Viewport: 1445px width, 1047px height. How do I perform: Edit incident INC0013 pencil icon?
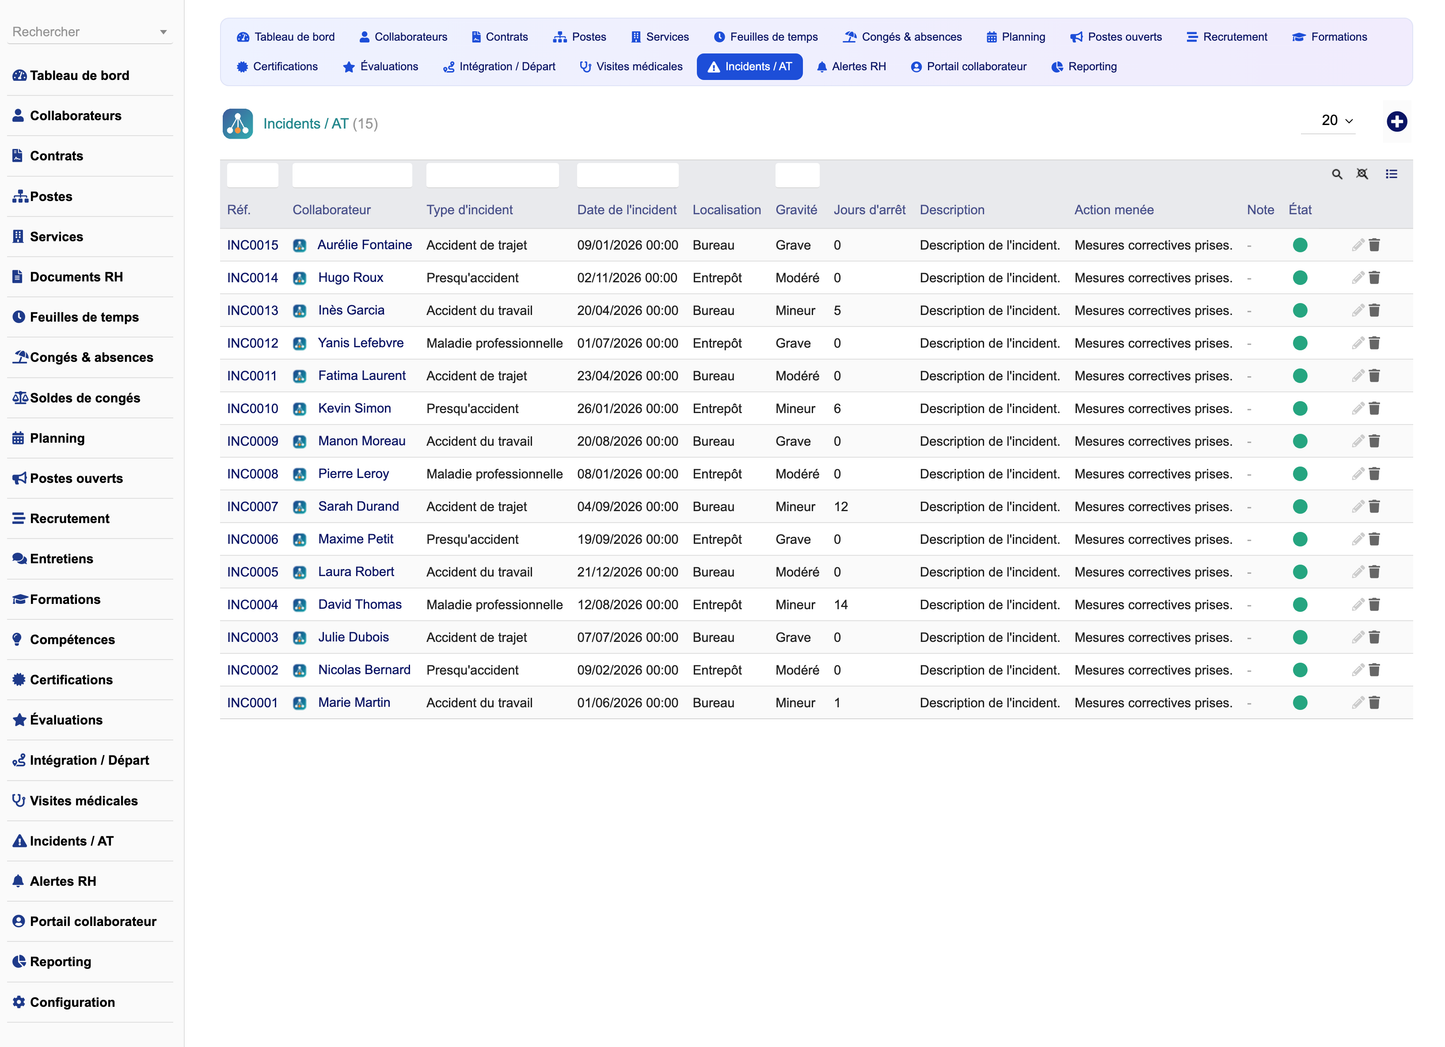tap(1358, 310)
